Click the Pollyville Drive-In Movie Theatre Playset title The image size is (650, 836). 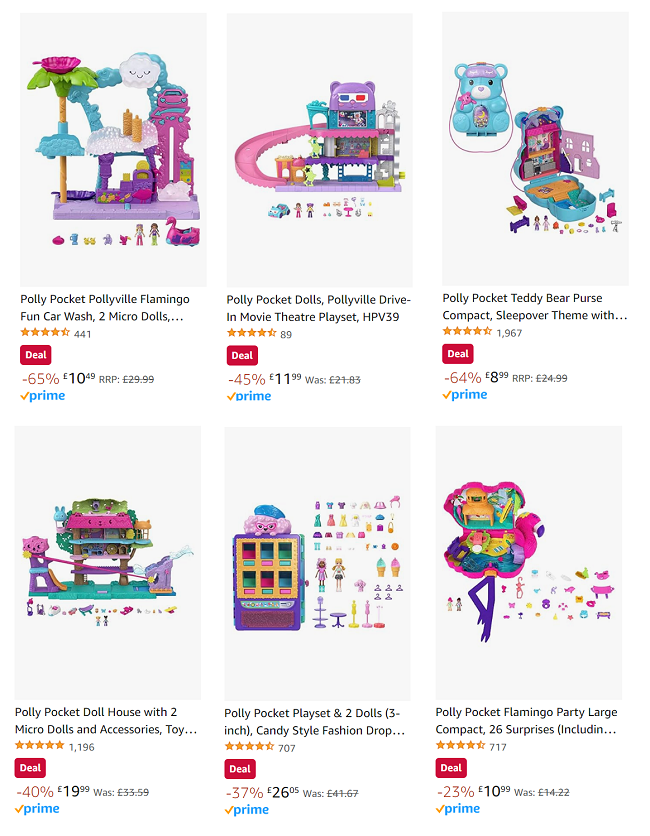pyautogui.click(x=318, y=308)
